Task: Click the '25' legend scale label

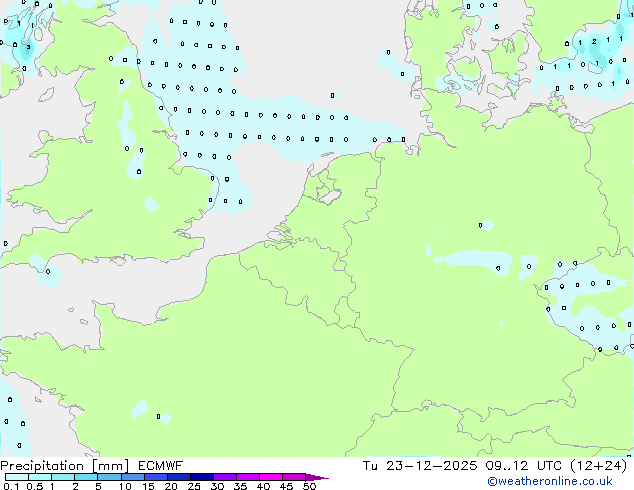Action: coord(194,486)
